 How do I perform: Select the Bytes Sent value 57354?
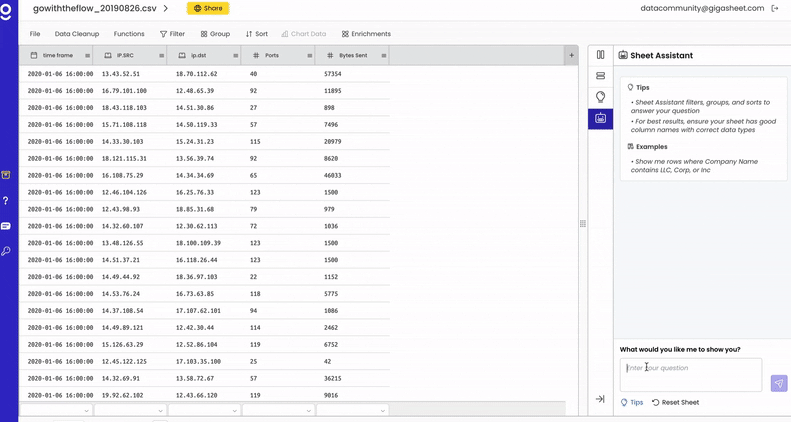click(332, 74)
